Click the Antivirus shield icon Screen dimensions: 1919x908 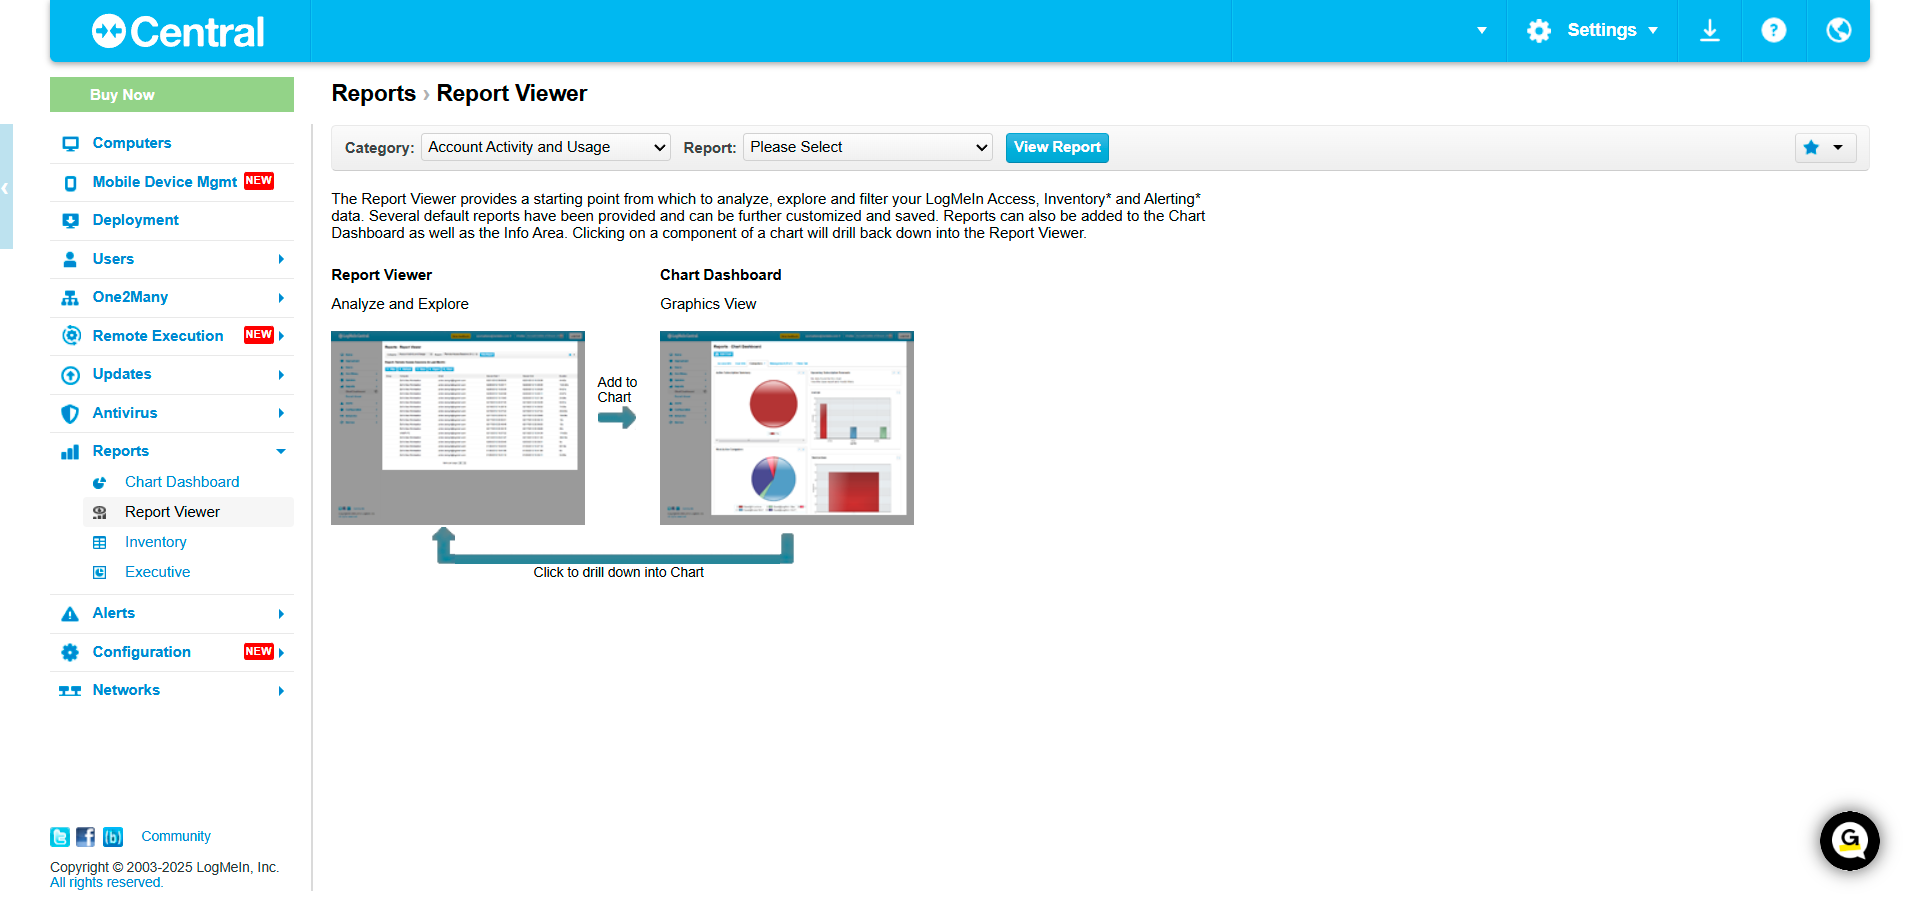pyautogui.click(x=70, y=414)
